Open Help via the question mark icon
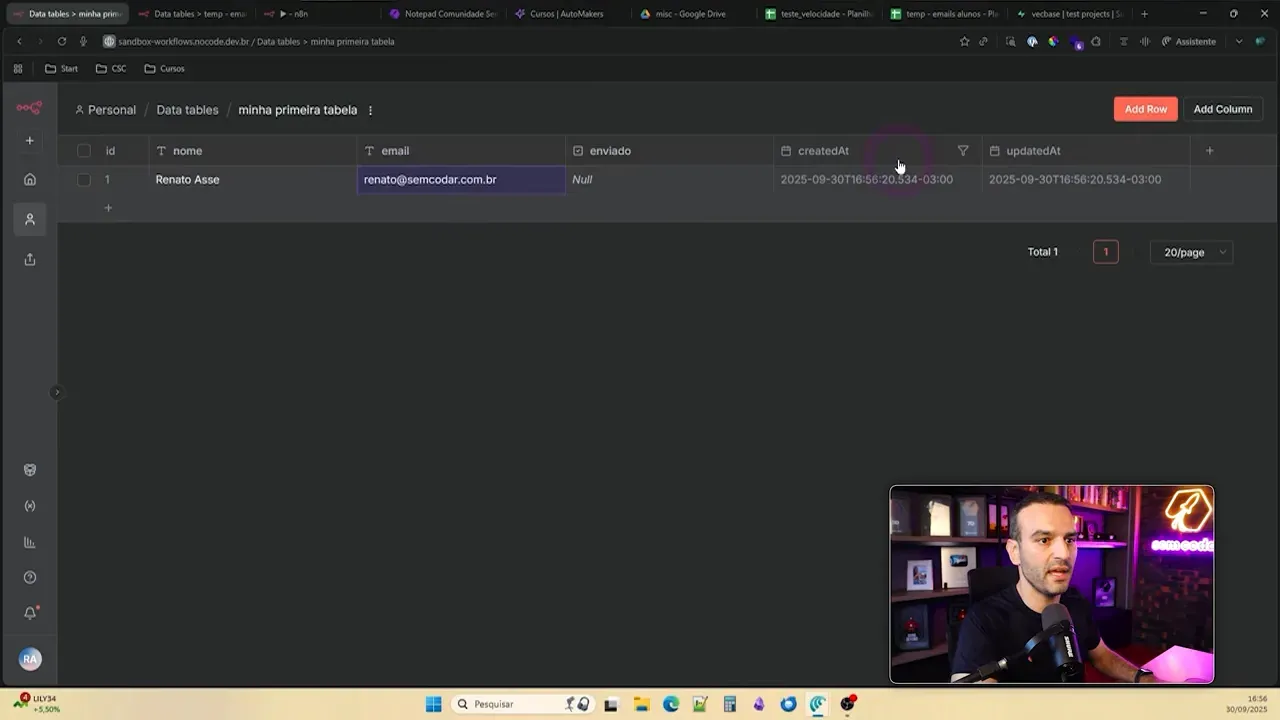1280x720 pixels. [29, 577]
